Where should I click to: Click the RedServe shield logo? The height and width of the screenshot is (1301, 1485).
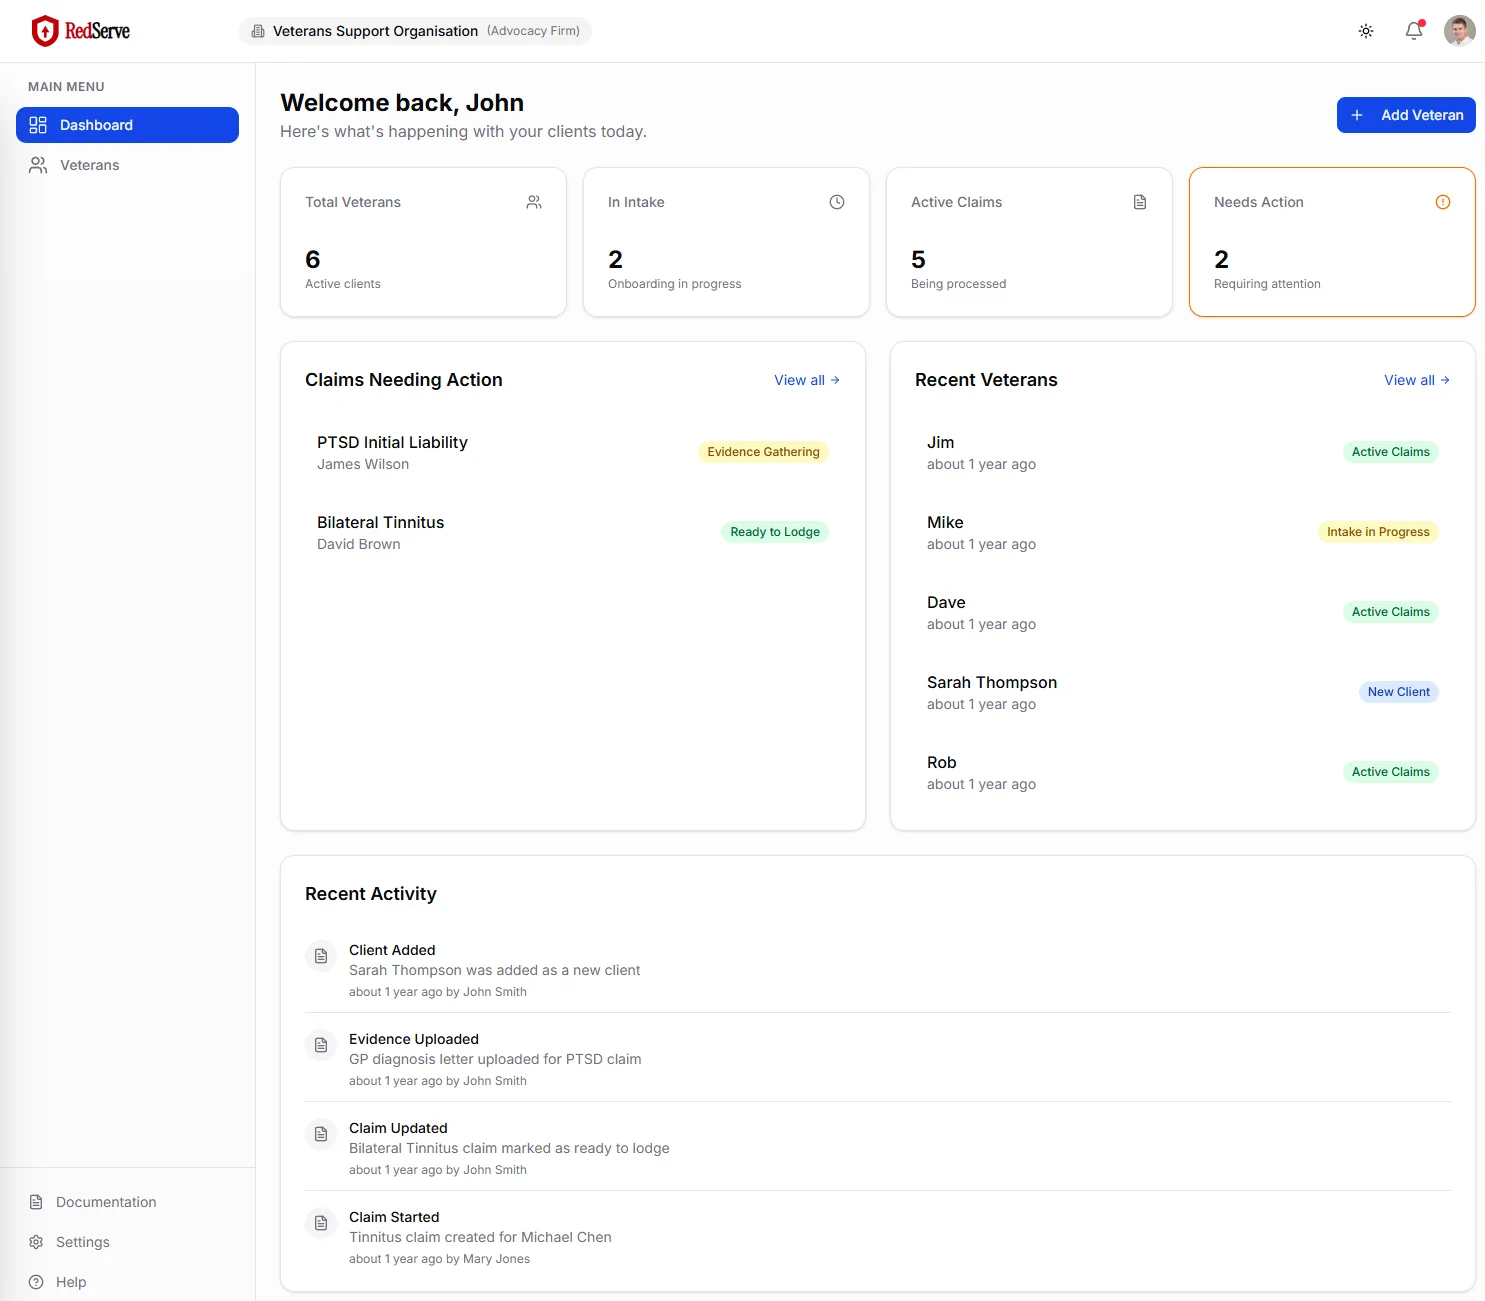pyautogui.click(x=45, y=31)
